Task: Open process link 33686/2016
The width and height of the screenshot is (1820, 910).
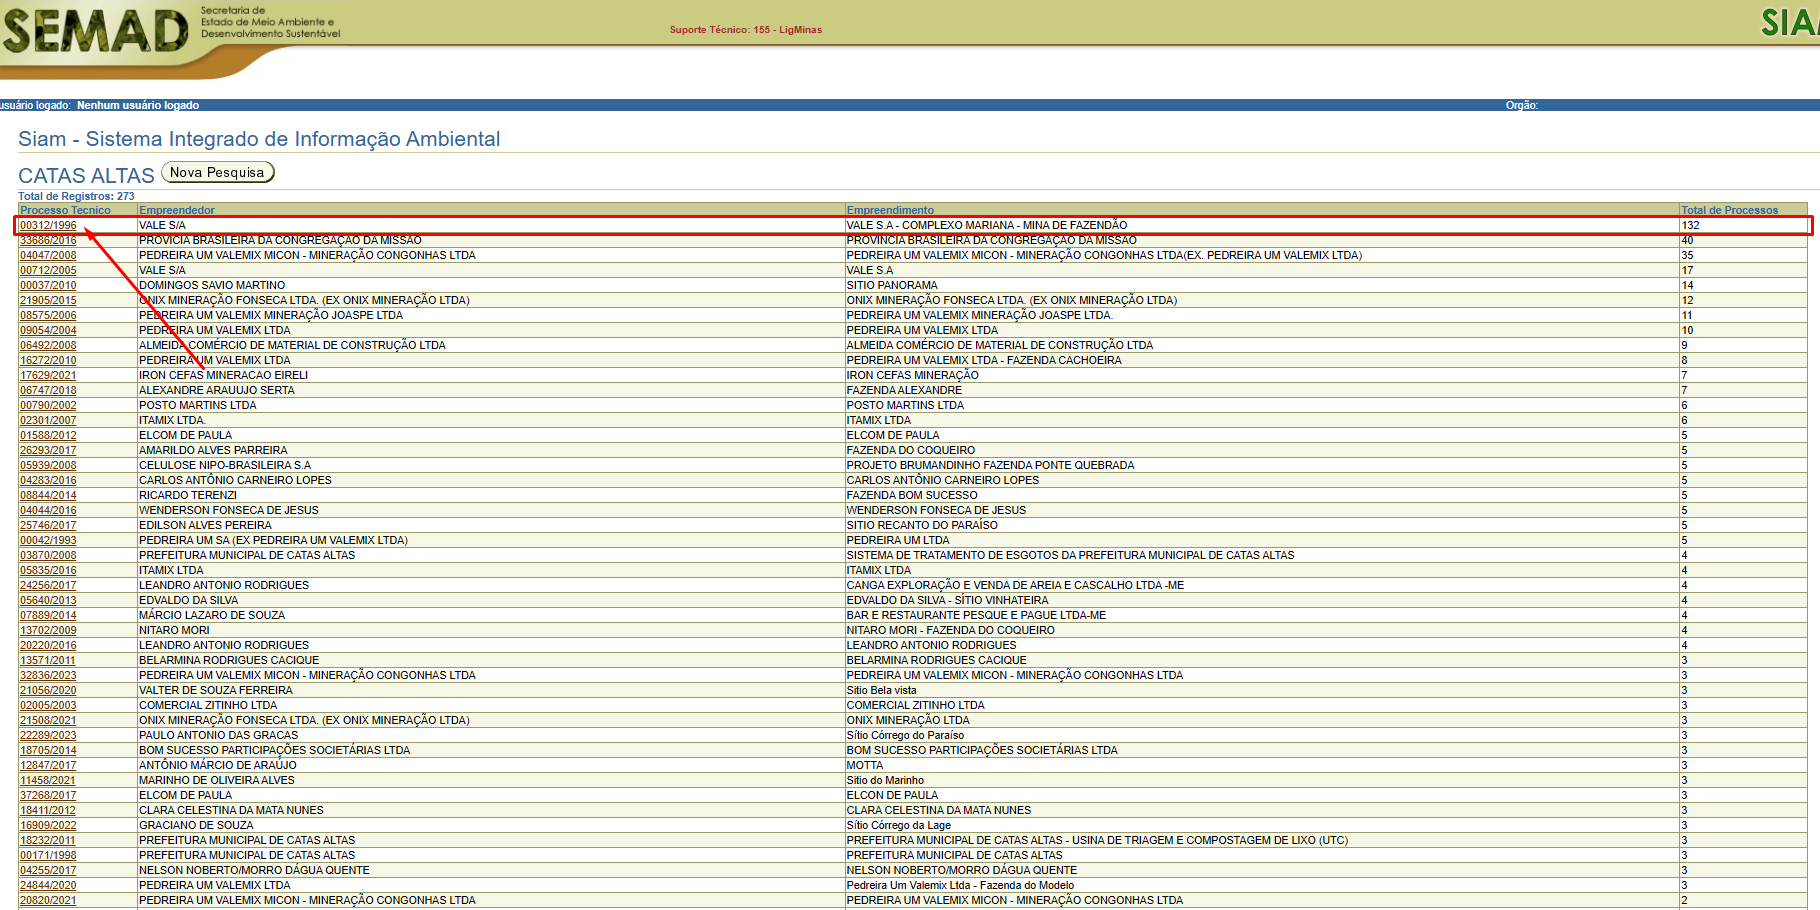Action: (48, 241)
